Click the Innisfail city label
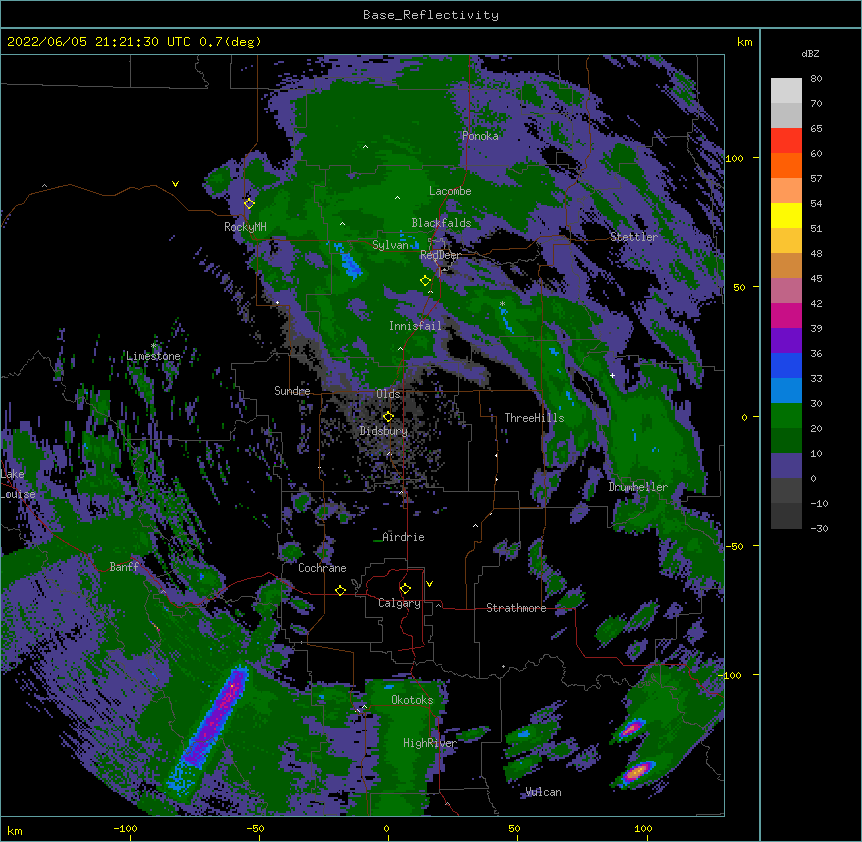Image resolution: width=862 pixels, height=842 pixels. [415, 326]
